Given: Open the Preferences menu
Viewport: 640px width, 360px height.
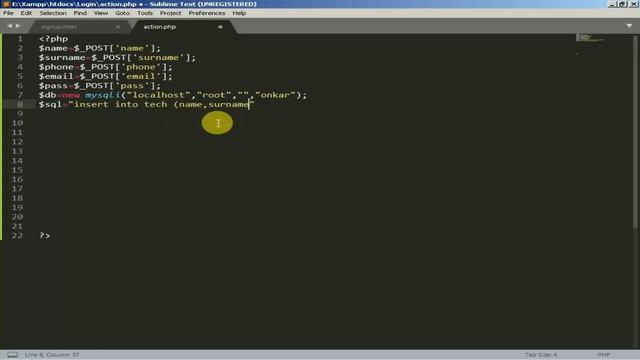Looking at the screenshot, I should [x=207, y=13].
